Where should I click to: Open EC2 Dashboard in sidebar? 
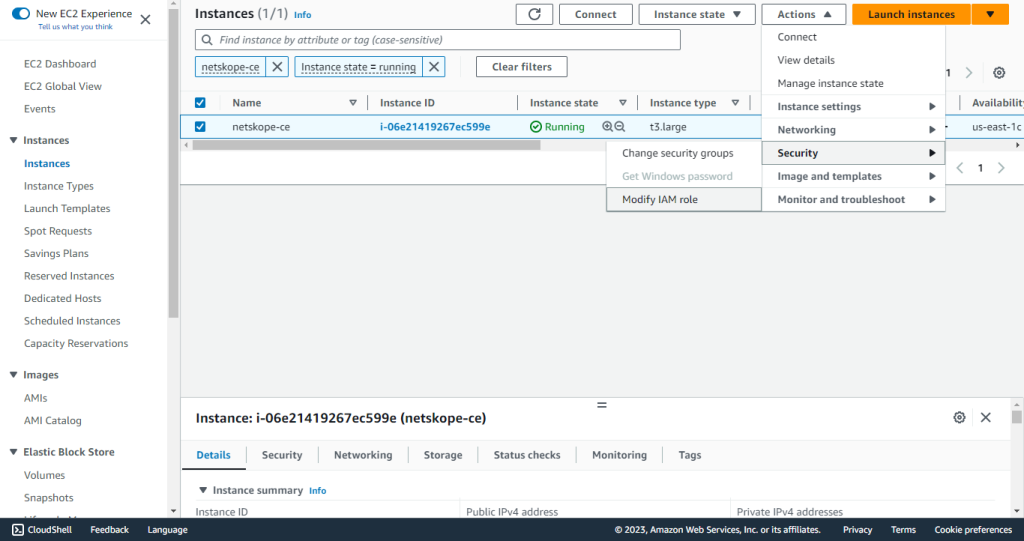tap(60, 64)
